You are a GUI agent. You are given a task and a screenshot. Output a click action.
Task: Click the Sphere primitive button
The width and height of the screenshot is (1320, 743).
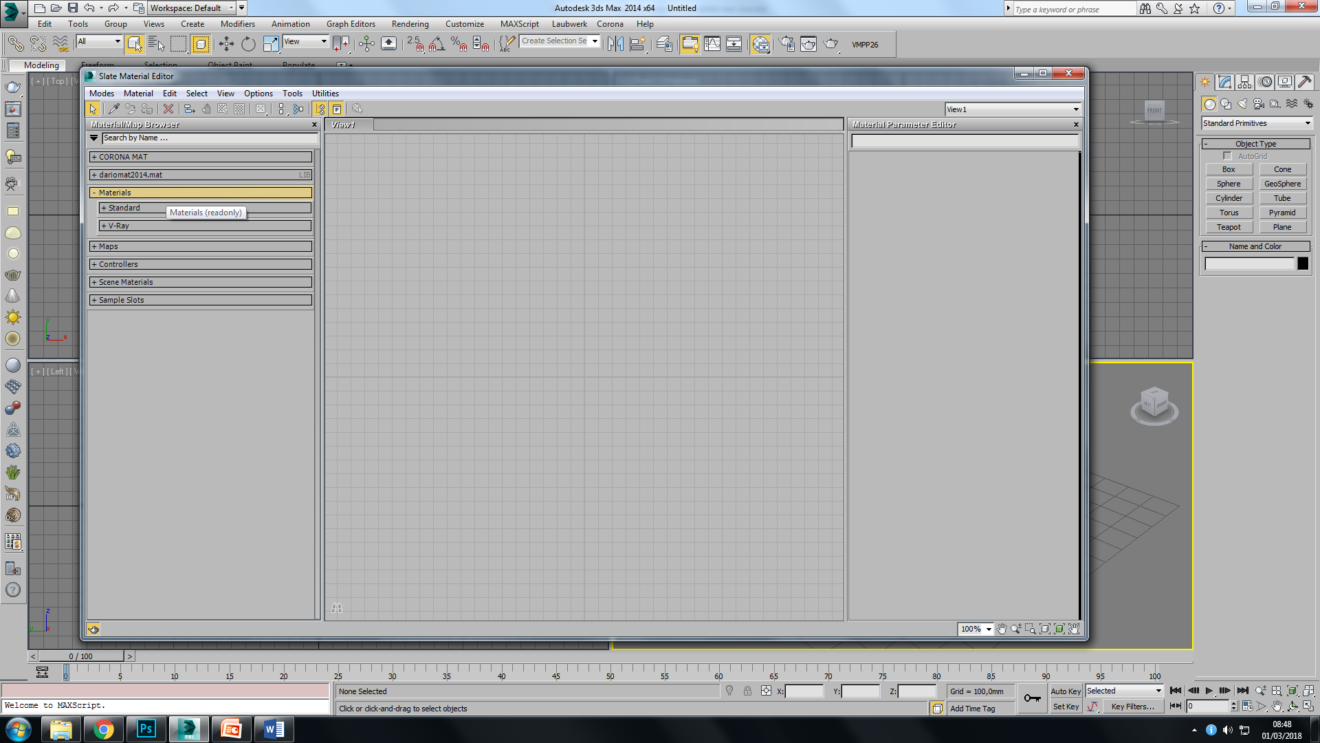tap(1229, 184)
